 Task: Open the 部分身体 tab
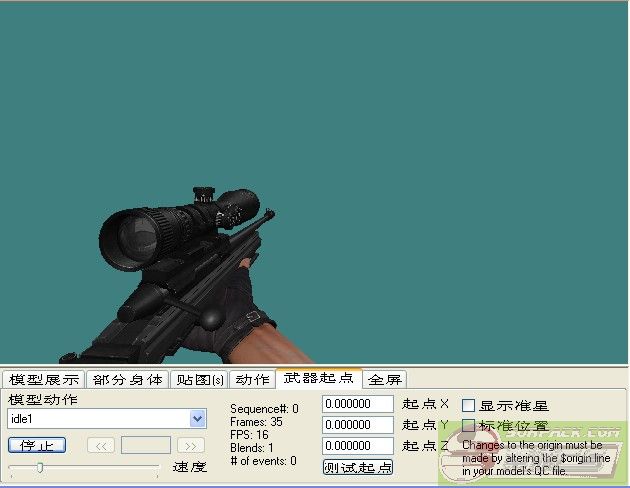[x=127, y=380]
